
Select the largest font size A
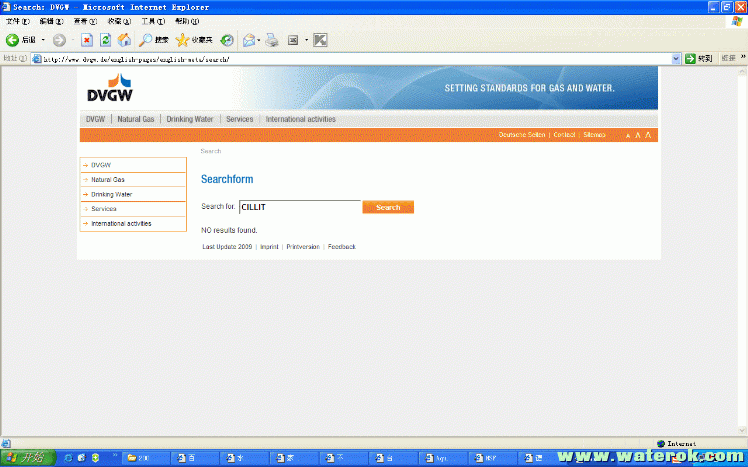[x=648, y=135]
